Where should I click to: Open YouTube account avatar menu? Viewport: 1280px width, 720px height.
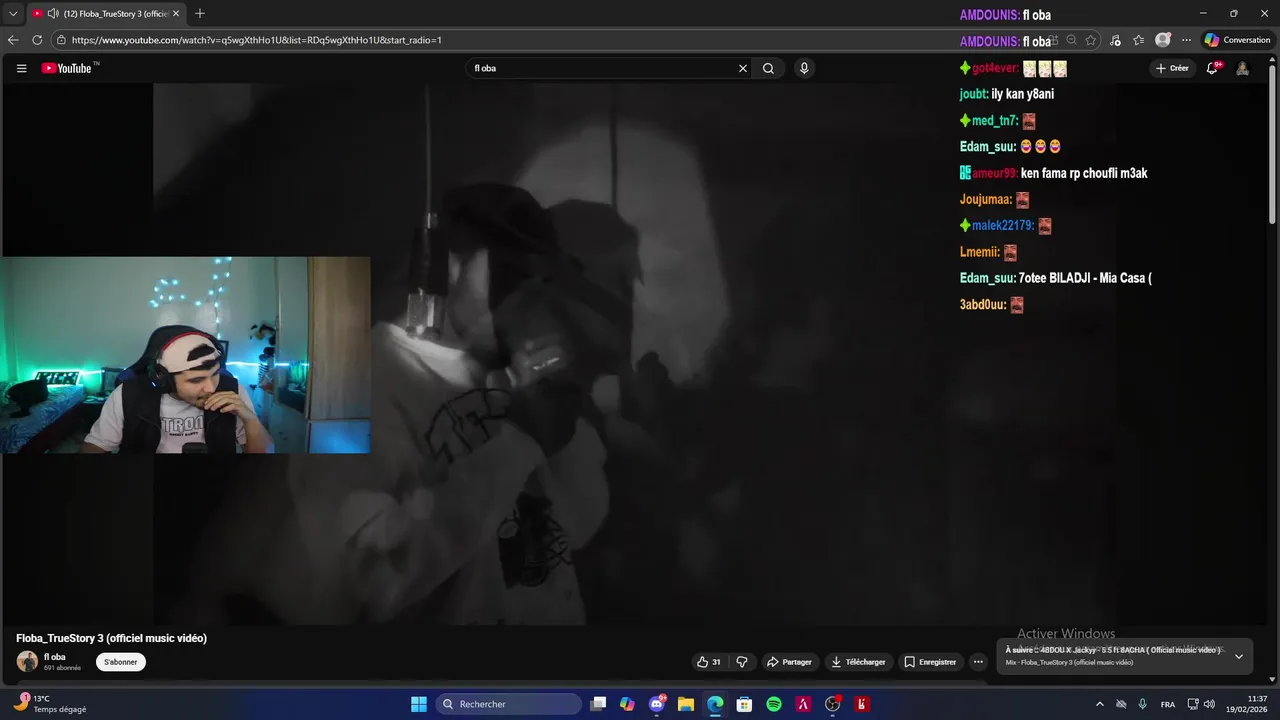click(1242, 68)
